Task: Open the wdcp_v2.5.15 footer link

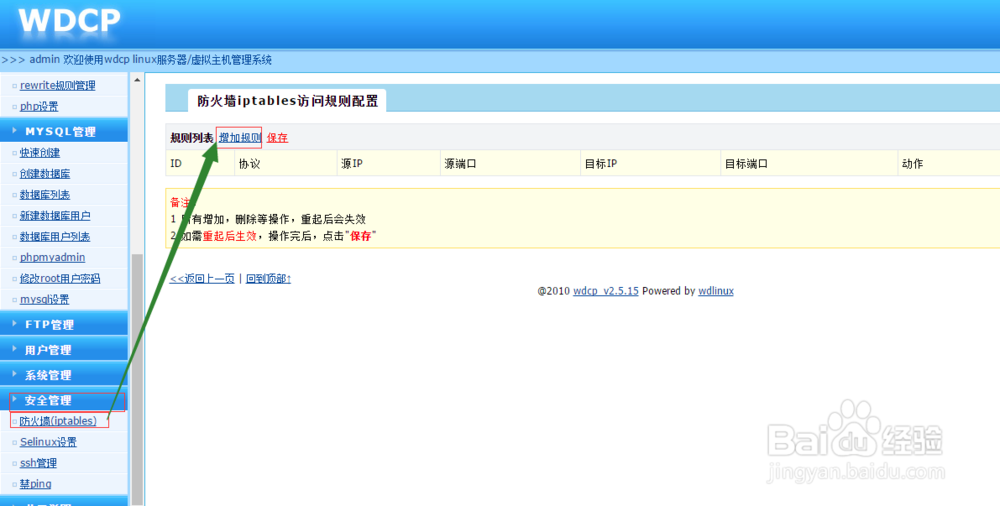Action: point(606,290)
